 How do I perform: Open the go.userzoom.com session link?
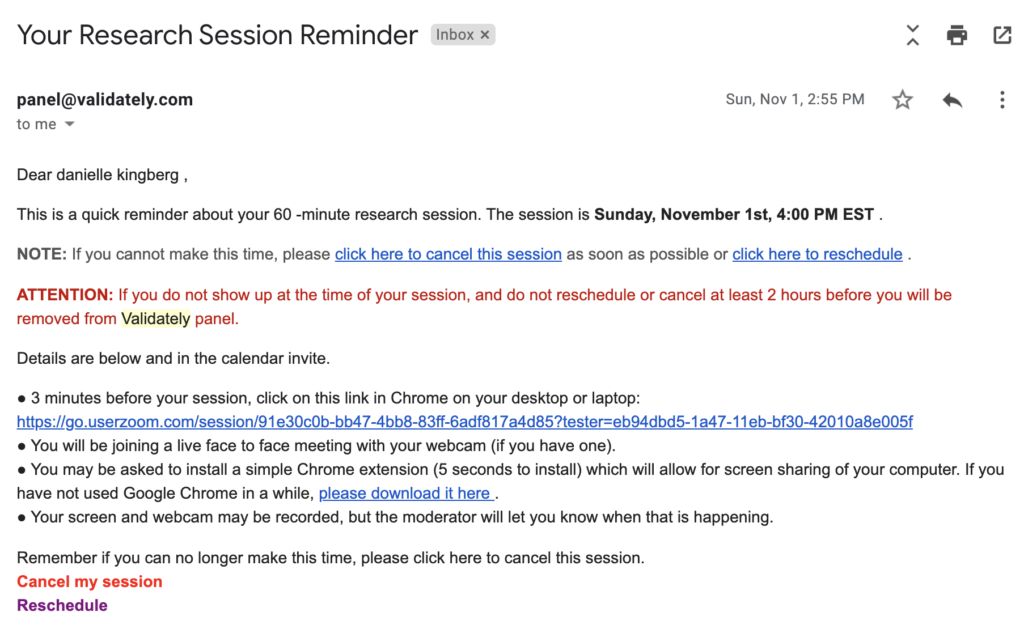point(464,422)
